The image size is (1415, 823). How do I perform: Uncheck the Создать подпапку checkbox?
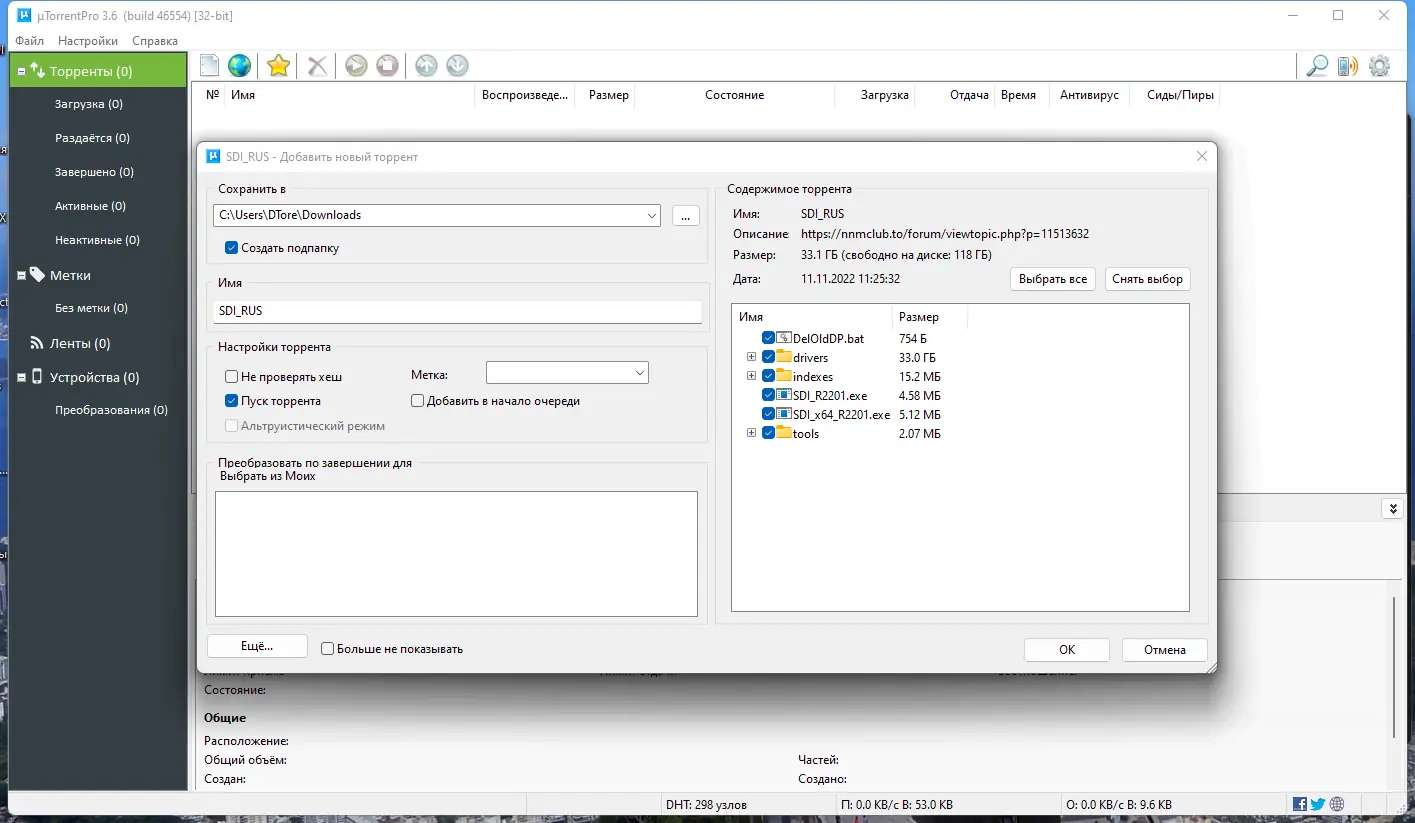click(x=232, y=248)
